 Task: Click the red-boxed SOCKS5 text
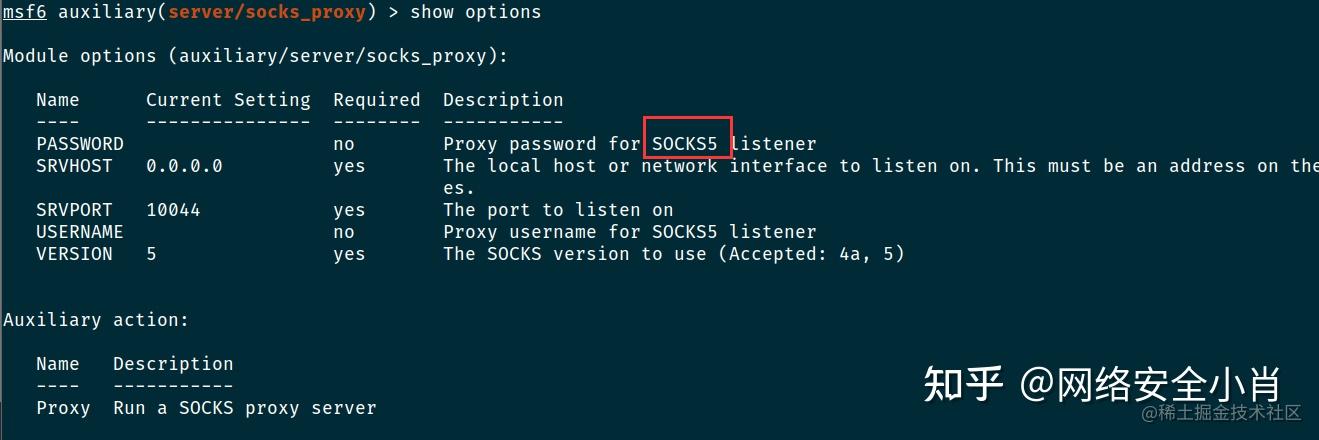pyautogui.click(x=685, y=144)
